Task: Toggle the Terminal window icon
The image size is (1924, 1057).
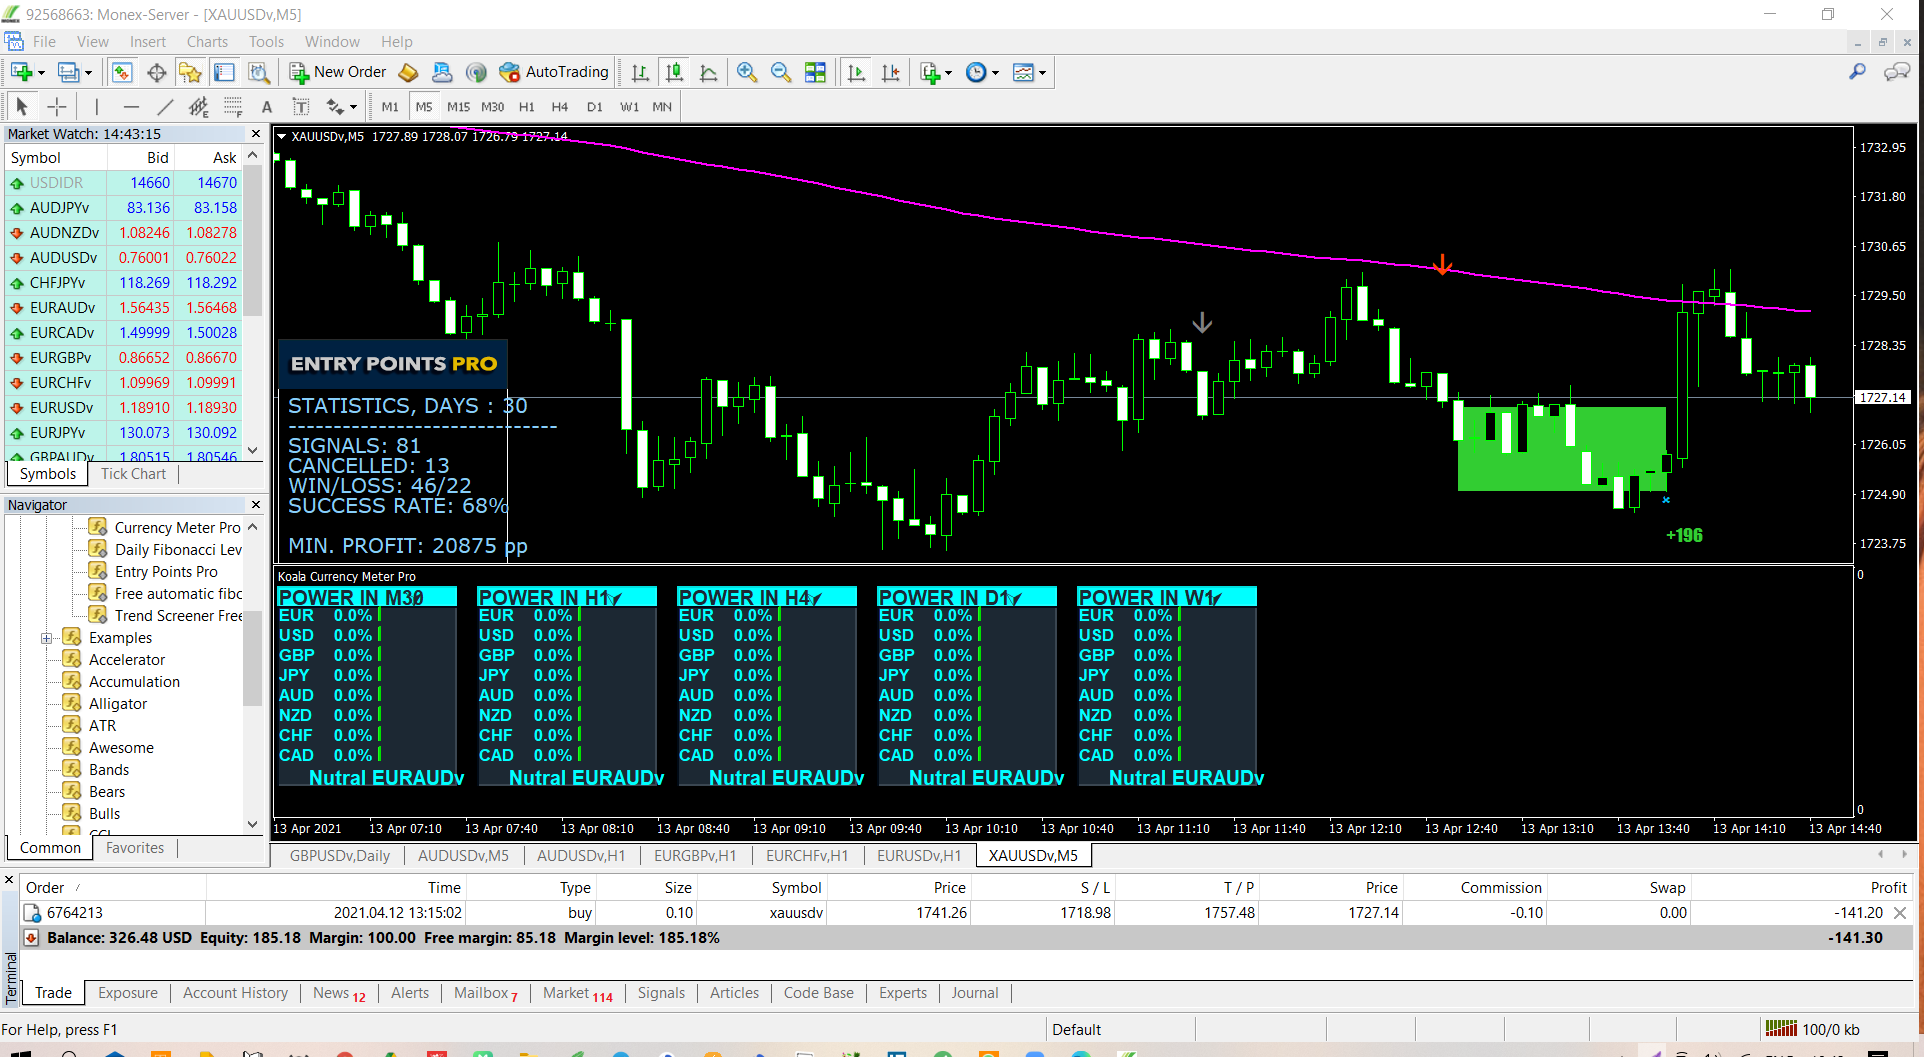Action: [224, 72]
